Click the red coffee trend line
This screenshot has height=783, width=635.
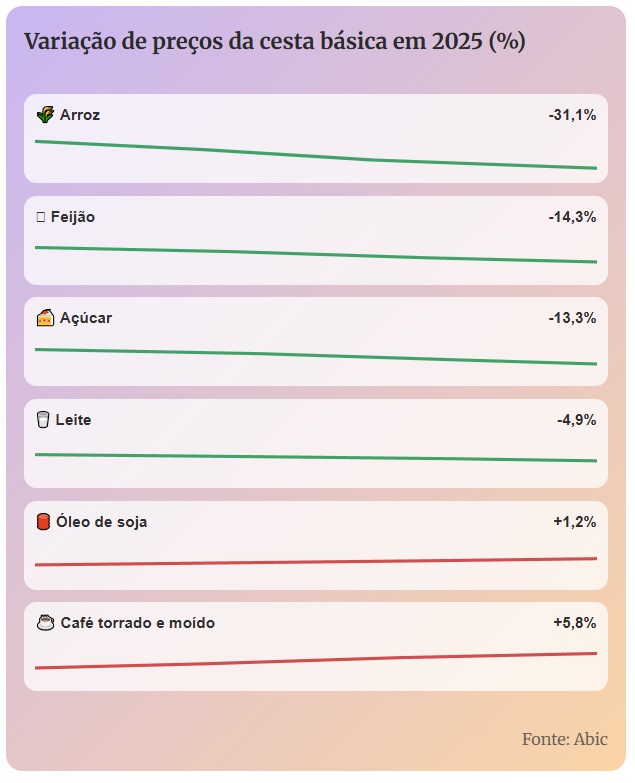315,660
